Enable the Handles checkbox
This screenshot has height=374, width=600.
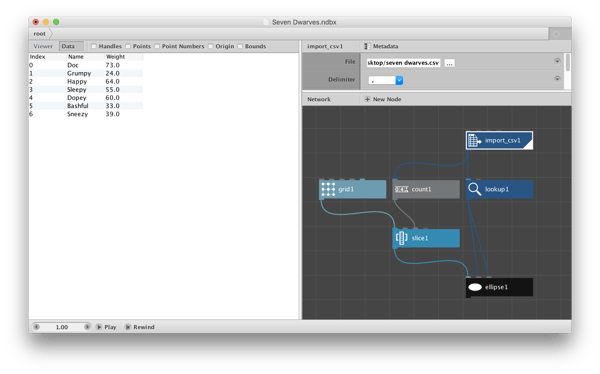pyautogui.click(x=94, y=46)
